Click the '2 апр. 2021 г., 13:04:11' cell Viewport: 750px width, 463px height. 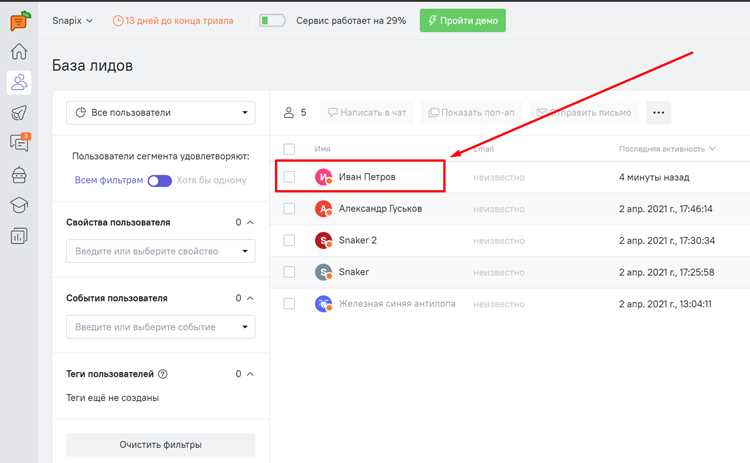click(x=665, y=304)
